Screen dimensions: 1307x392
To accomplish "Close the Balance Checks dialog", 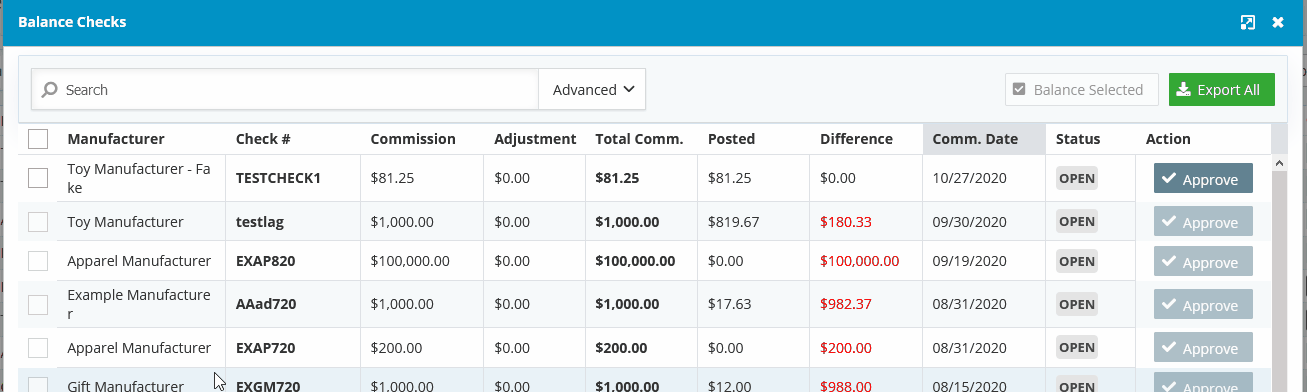I will click(1278, 22).
